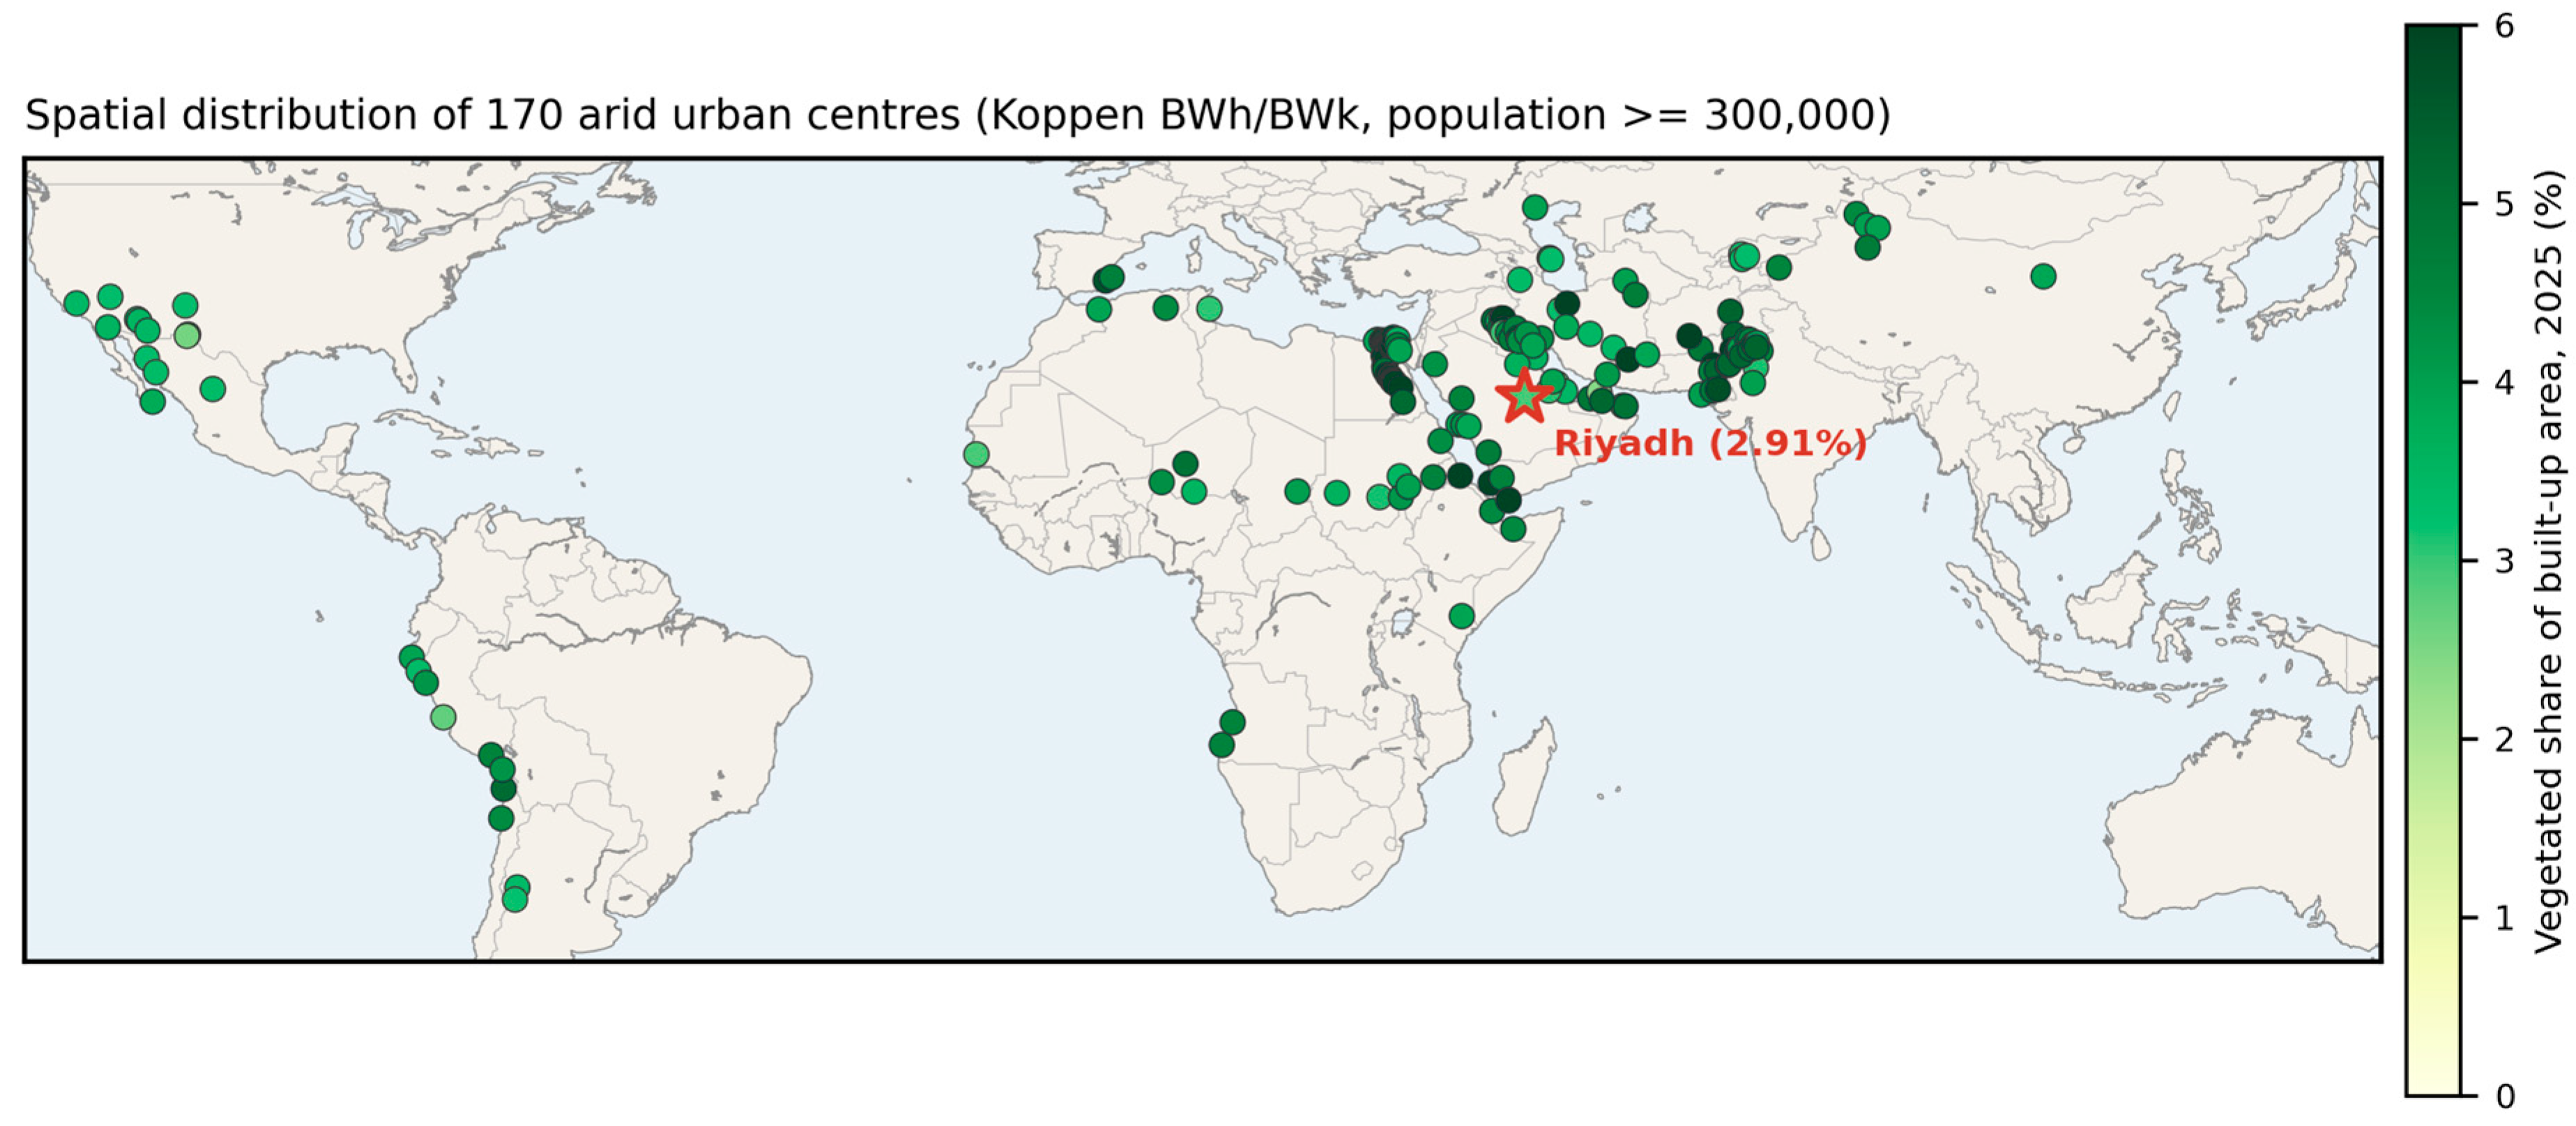This screenshot has width=2576, height=1126.
Task: Click the colorbar tick label 0
Action: (2504, 1096)
